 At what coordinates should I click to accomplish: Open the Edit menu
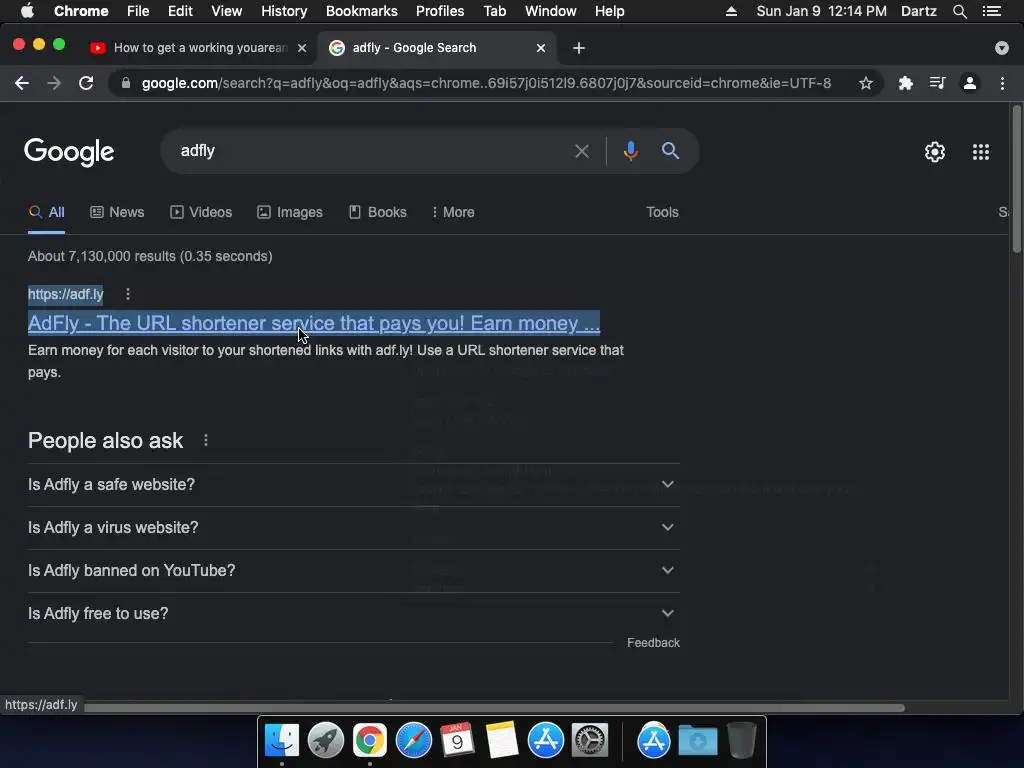(180, 11)
